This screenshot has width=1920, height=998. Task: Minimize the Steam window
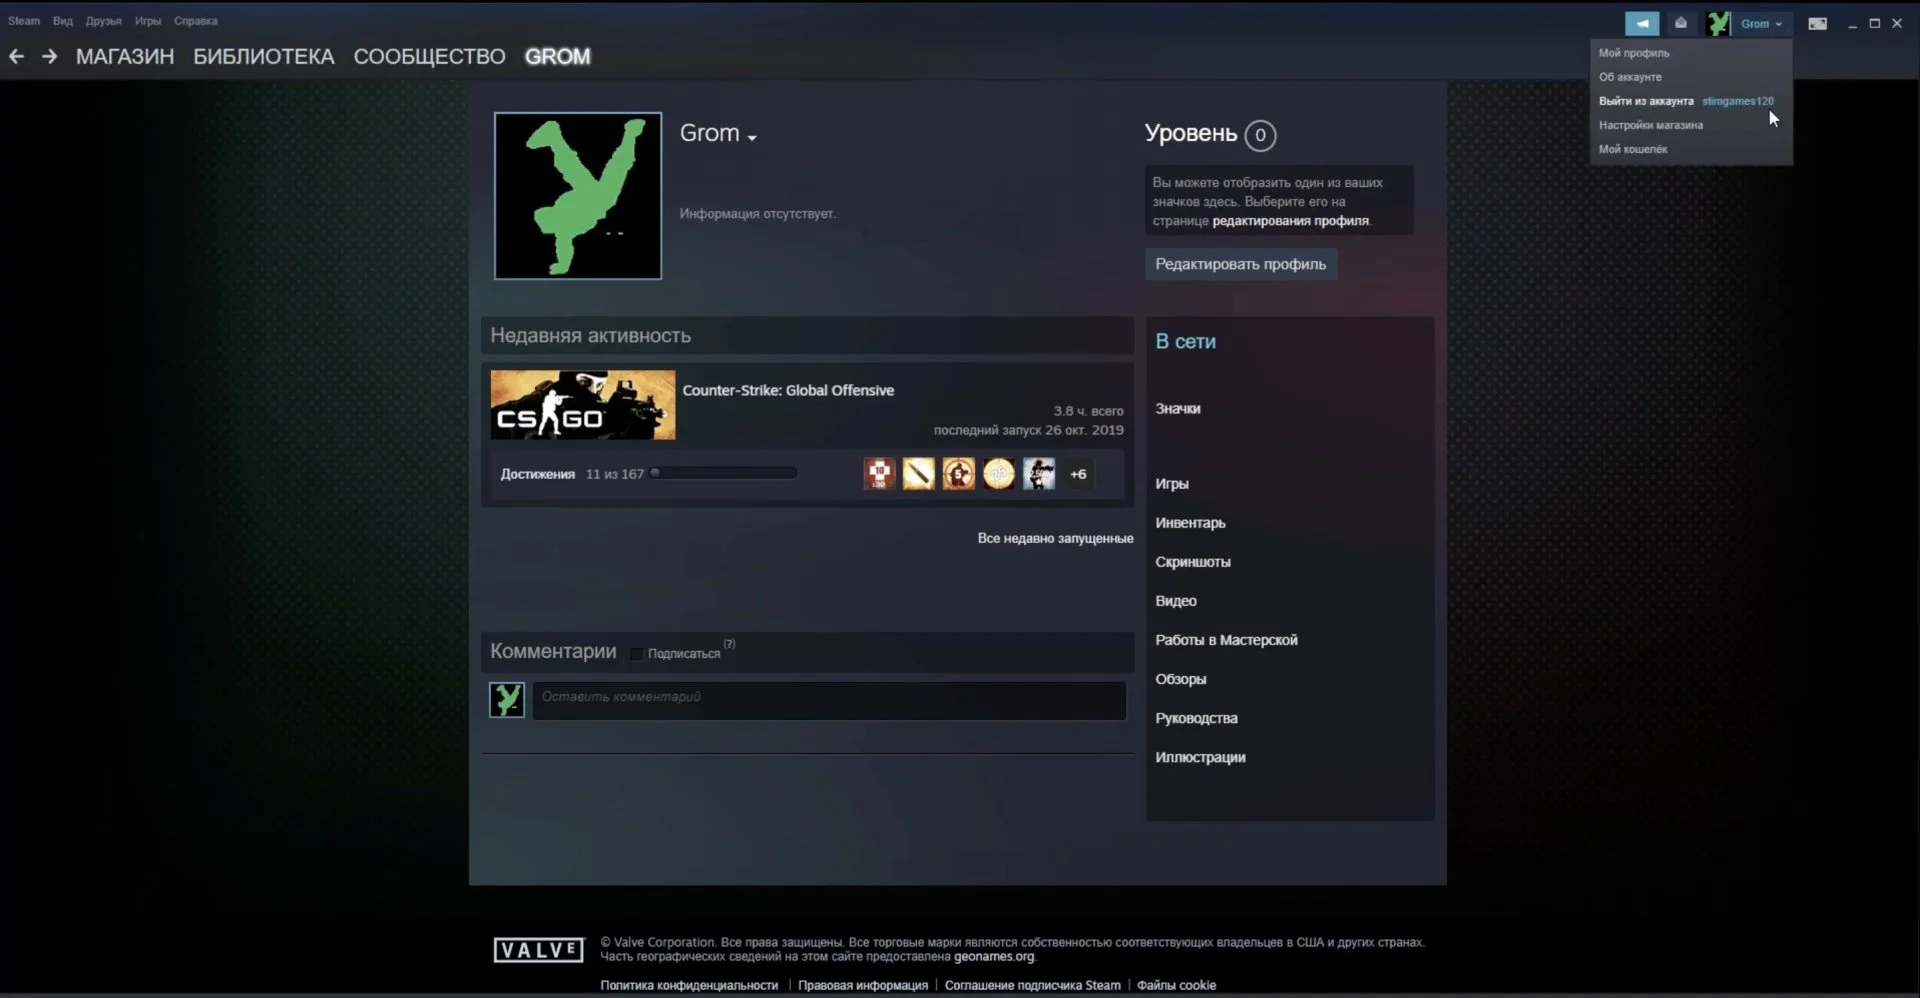1852,23
